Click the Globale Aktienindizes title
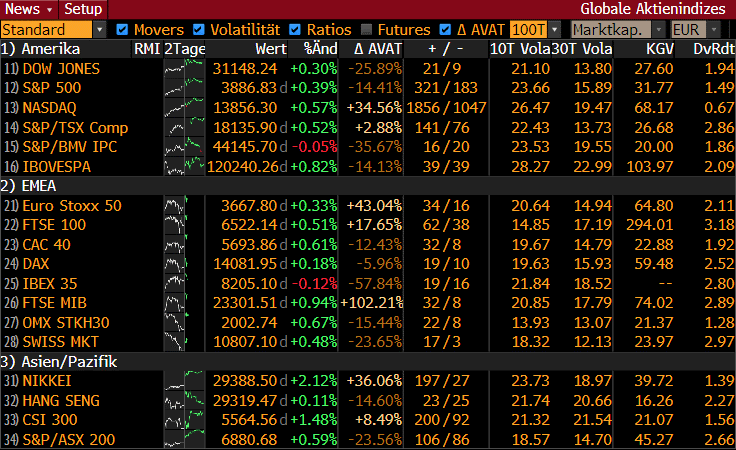The width and height of the screenshot is (736, 450). 652,9
